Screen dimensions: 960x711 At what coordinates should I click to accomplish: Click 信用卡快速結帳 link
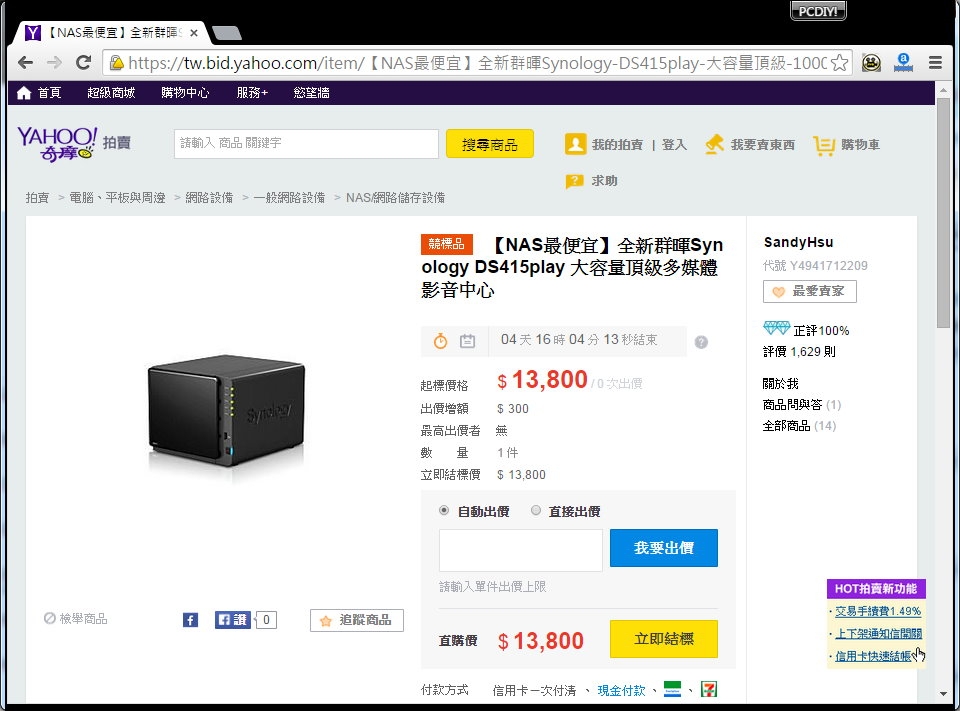coord(874,656)
